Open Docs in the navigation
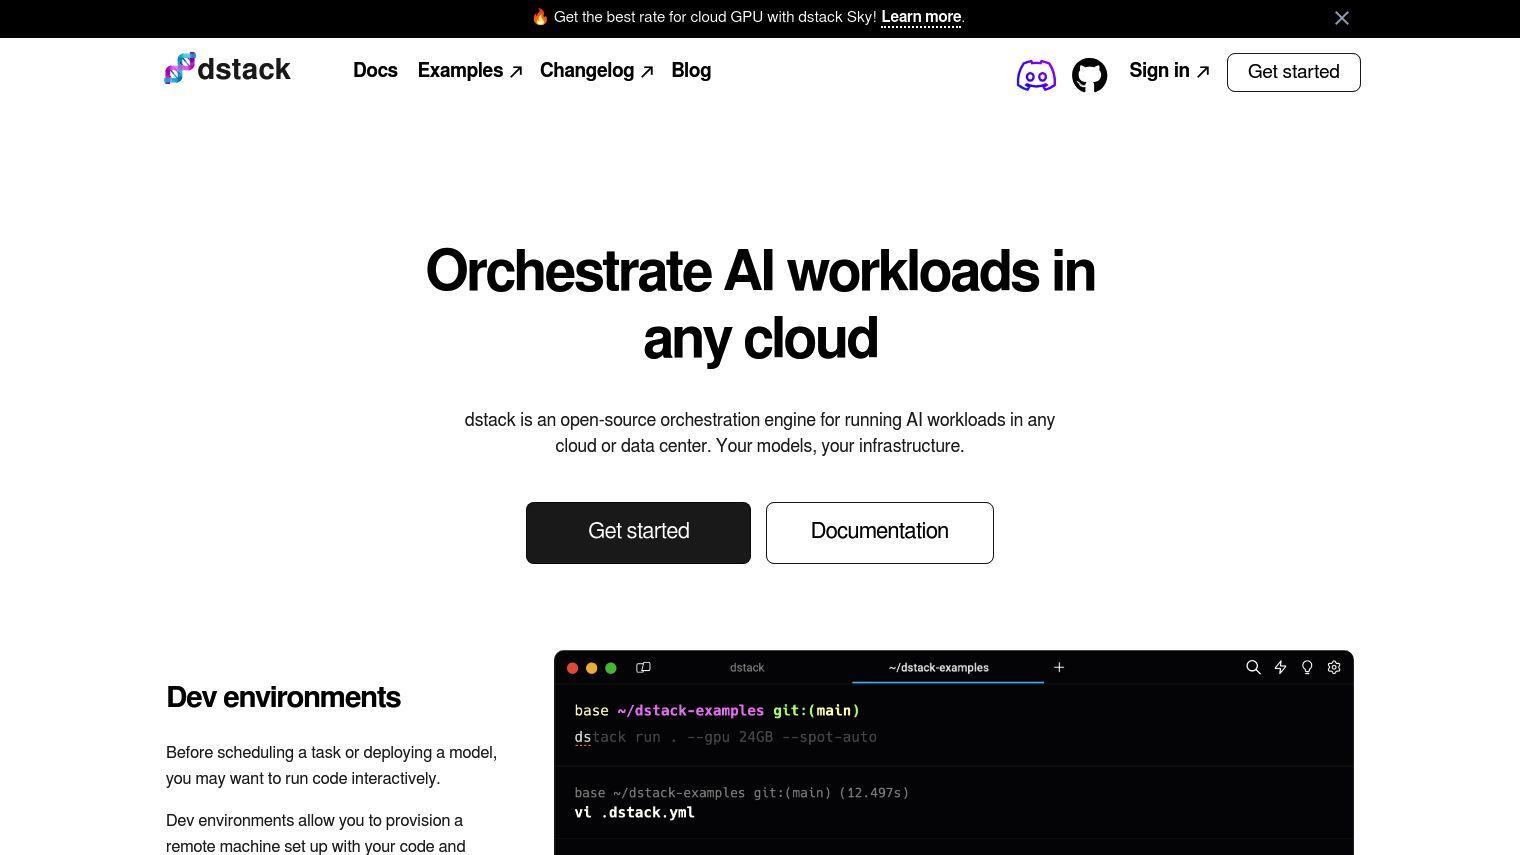The height and width of the screenshot is (855, 1520). coord(375,70)
